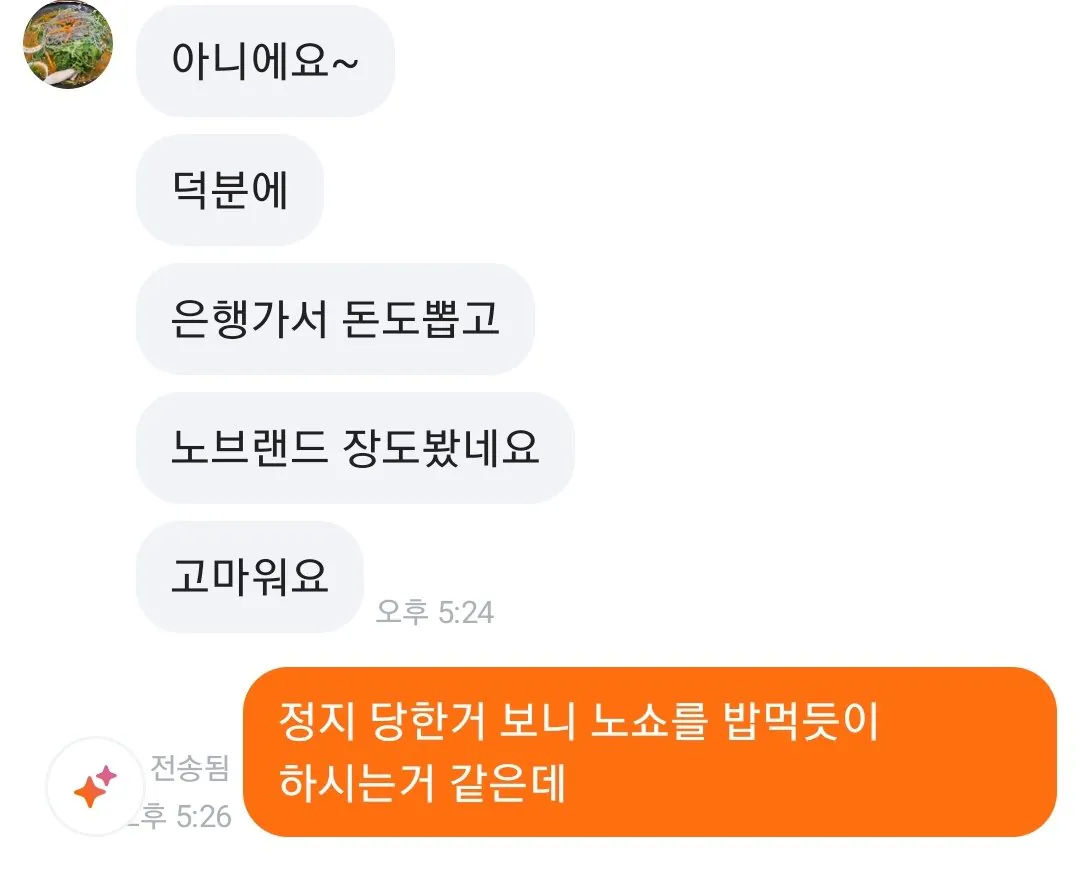Click '밥먹듯이' in the orange message
The image size is (1080, 875).
point(801,721)
